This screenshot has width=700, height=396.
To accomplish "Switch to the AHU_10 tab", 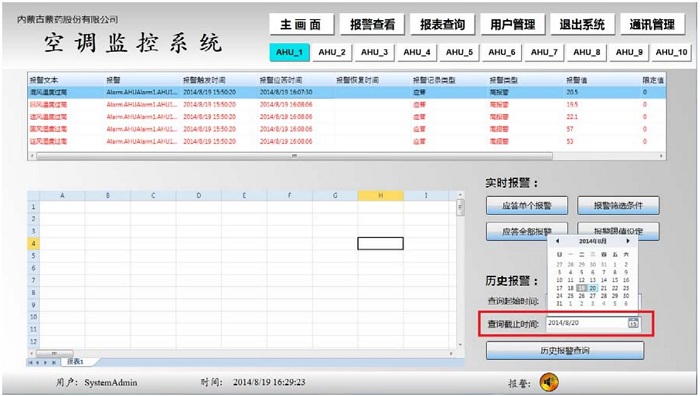I will 671,52.
